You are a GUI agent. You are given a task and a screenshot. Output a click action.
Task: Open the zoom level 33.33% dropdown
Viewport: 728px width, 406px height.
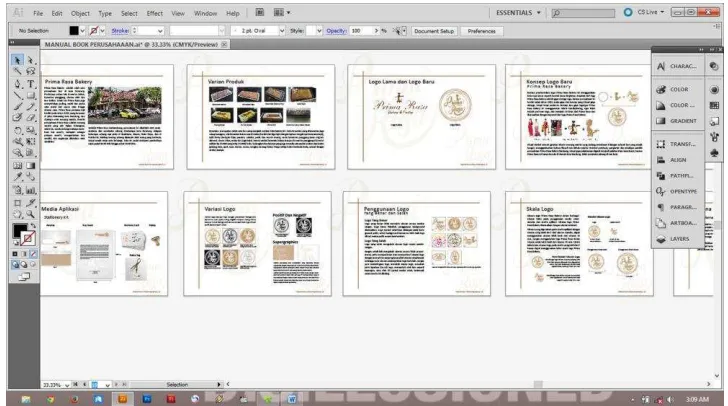pyautogui.click(x=67, y=385)
